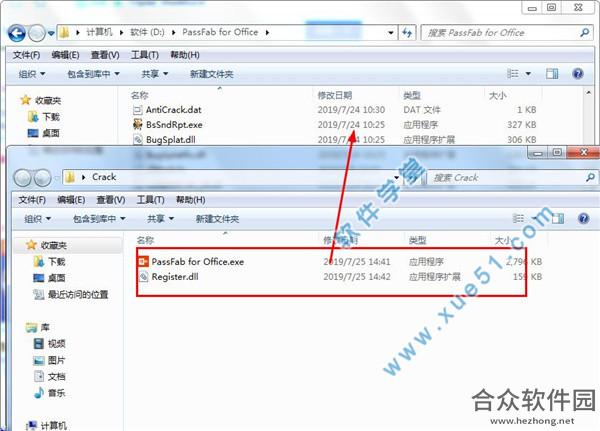The height and width of the screenshot is (431, 600).
Task: Click BsSndRpt.exe bug icon
Action: (x=137, y=124)
